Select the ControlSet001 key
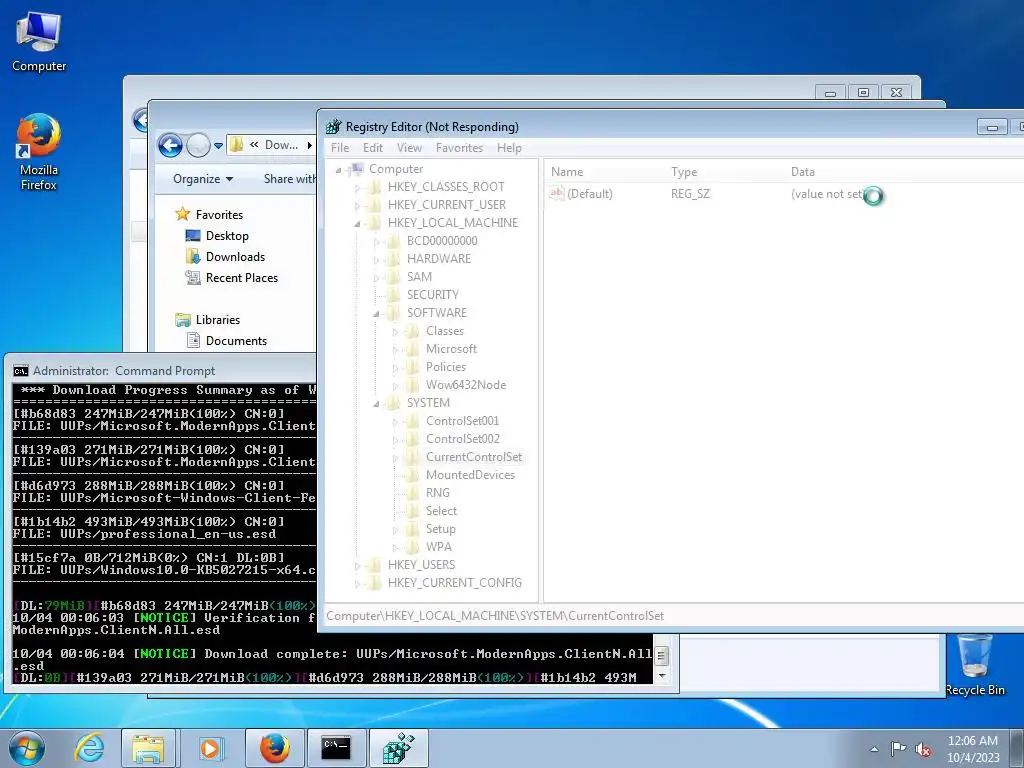The height and width of the screenshot is (768, 1024). (462, 421)
